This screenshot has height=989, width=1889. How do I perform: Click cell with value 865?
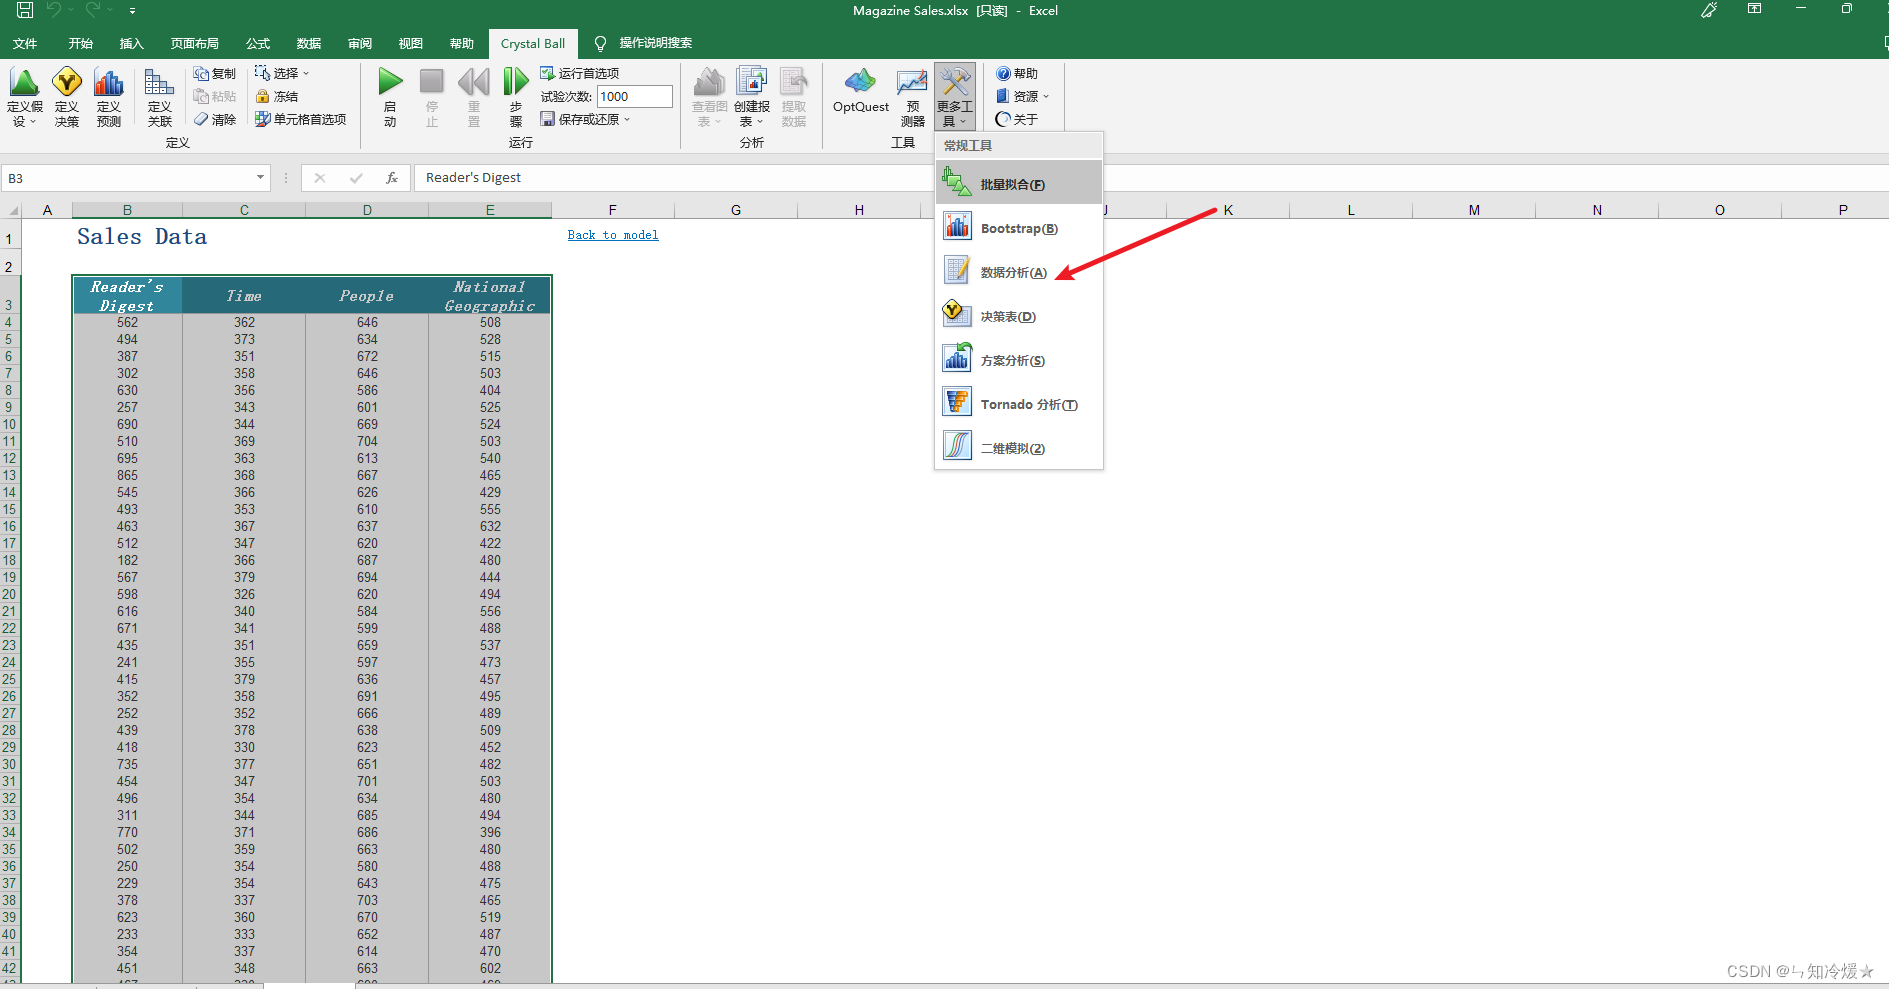click(127, 475)
